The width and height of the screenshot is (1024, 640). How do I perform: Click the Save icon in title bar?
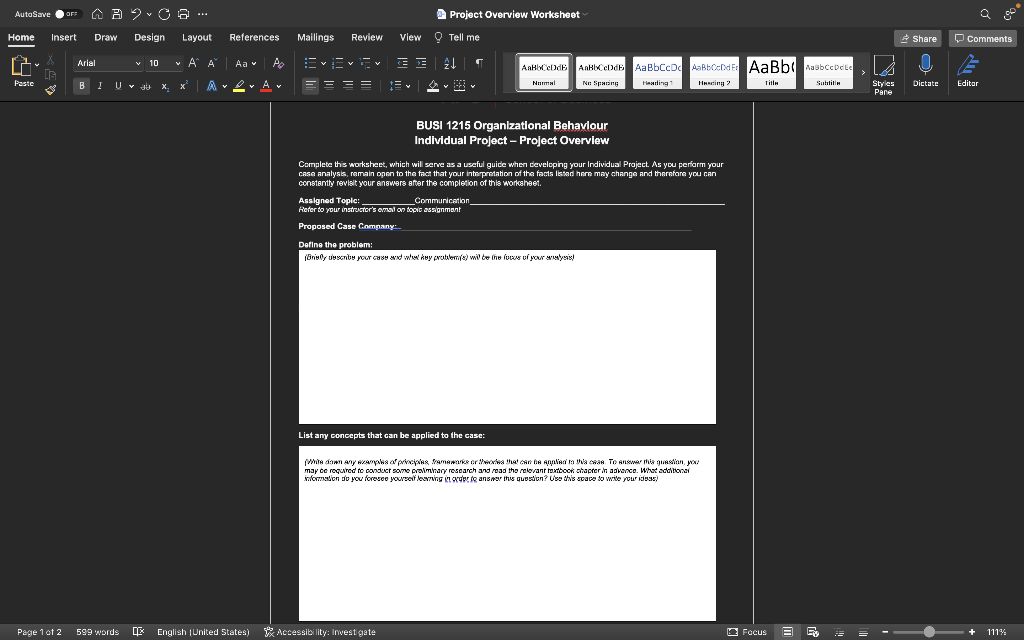pos(116,14)
